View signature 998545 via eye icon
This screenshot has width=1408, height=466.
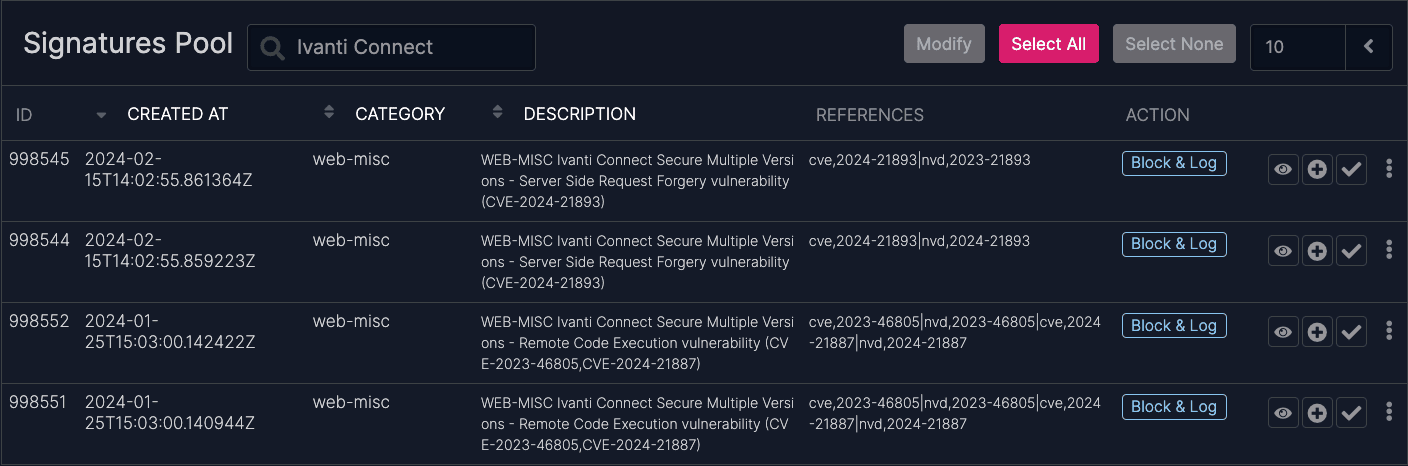(1283, 169)
